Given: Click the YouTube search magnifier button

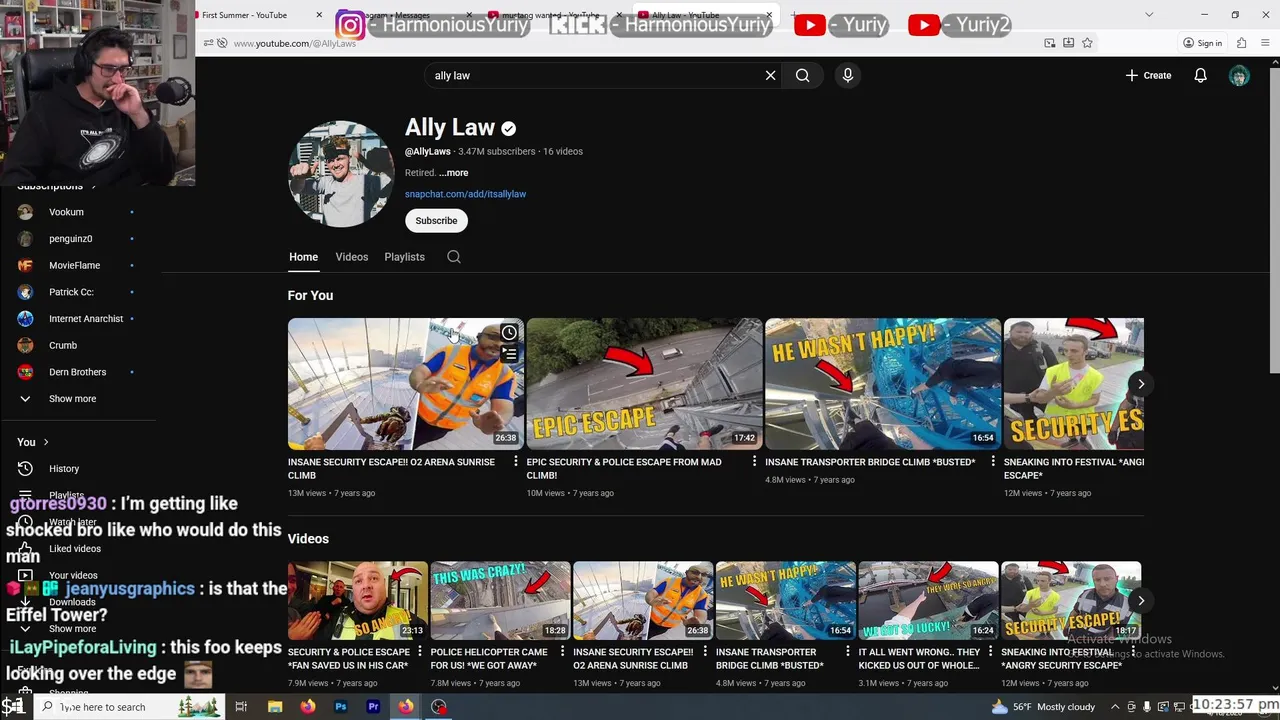Looking at the screenshot, I should (x=802, y=75).
